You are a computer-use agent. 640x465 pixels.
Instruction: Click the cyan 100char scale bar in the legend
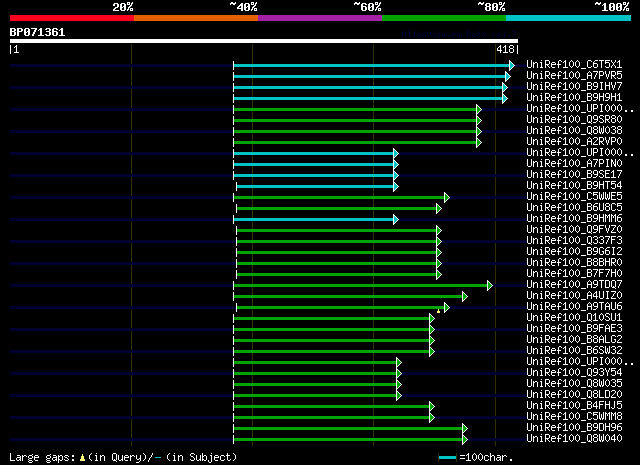(447, 457)
